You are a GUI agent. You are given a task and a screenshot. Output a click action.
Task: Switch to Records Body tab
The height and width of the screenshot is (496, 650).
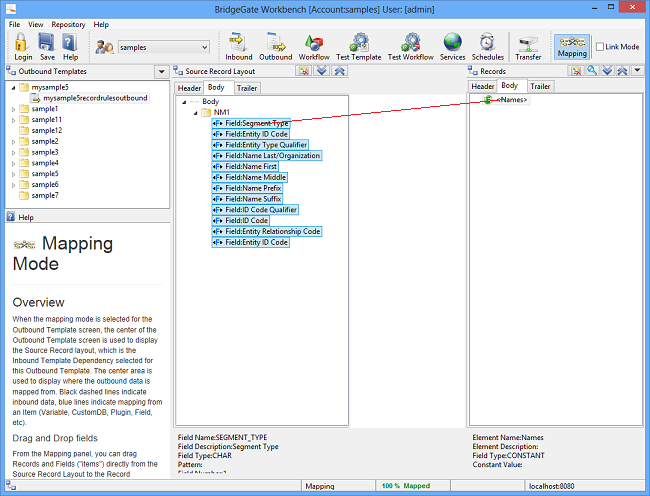click(x=509, y=85)
